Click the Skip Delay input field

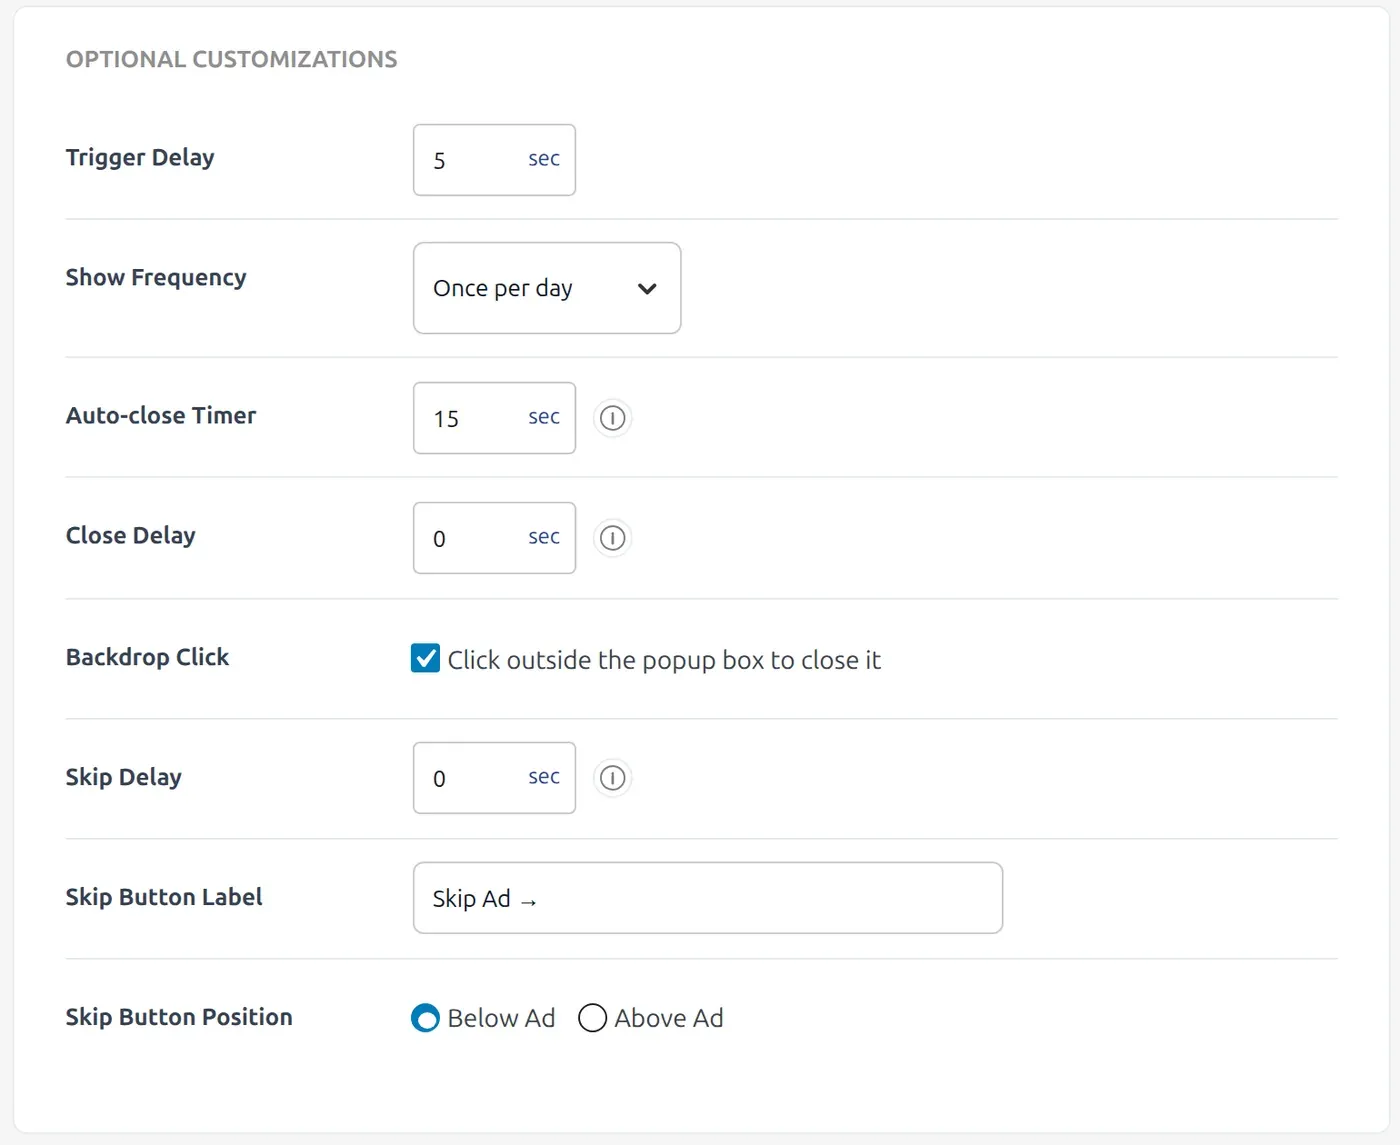[x=494, y=778]
